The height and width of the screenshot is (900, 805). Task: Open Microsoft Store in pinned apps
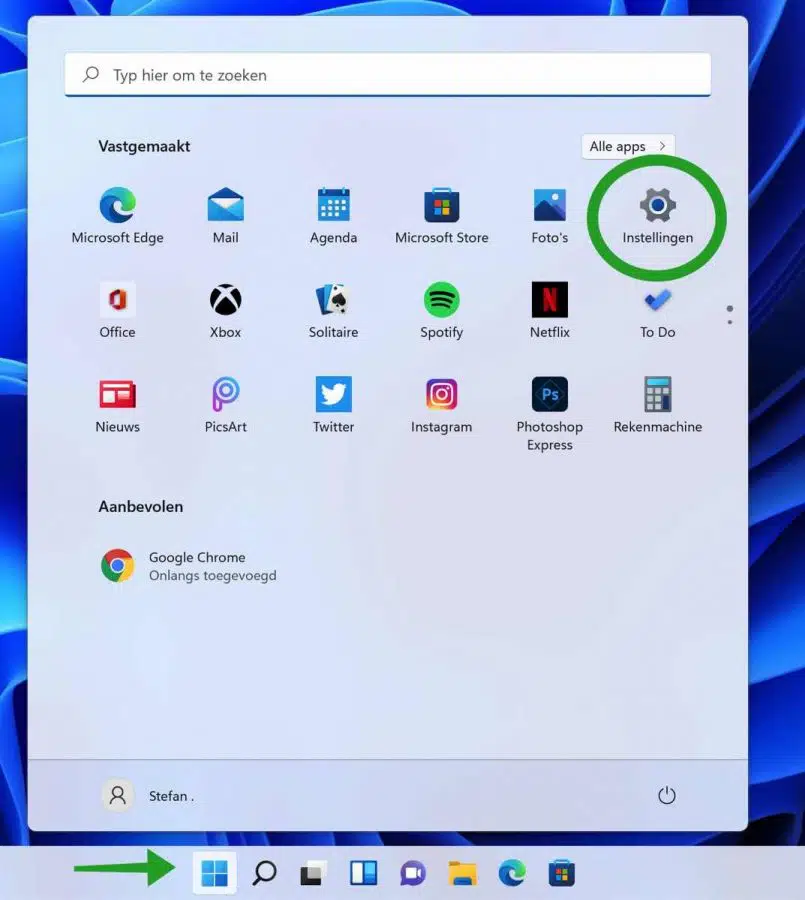point(442,216)
